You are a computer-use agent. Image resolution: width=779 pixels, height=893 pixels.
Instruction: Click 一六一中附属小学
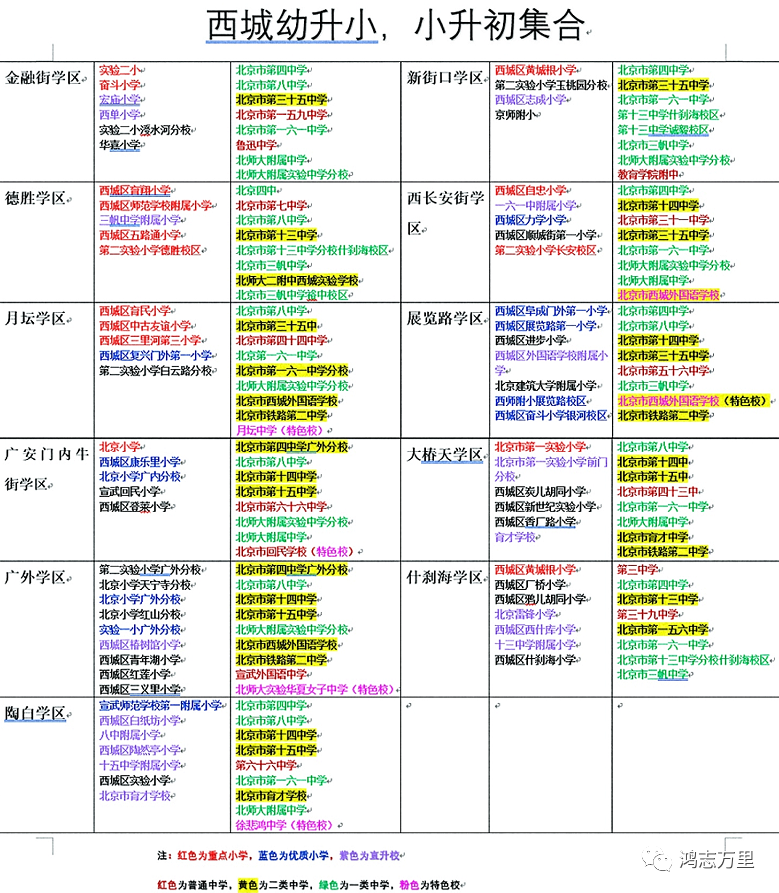(x=535, y=205)
